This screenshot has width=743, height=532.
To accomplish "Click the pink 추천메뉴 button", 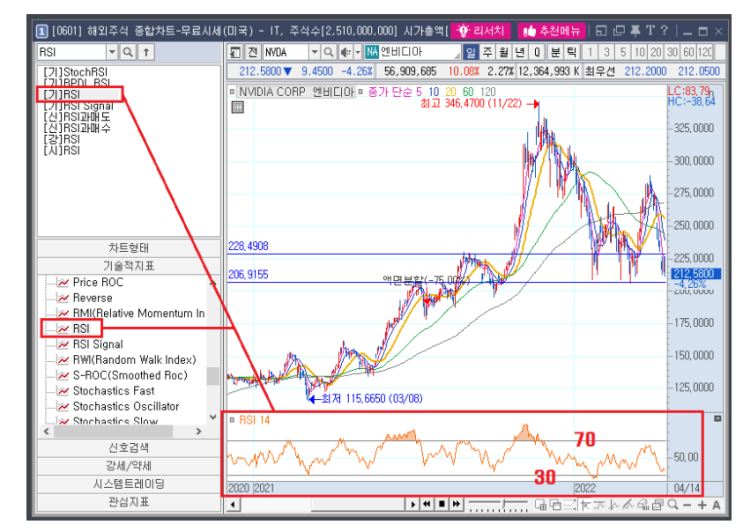I will (x=552, y=31).
